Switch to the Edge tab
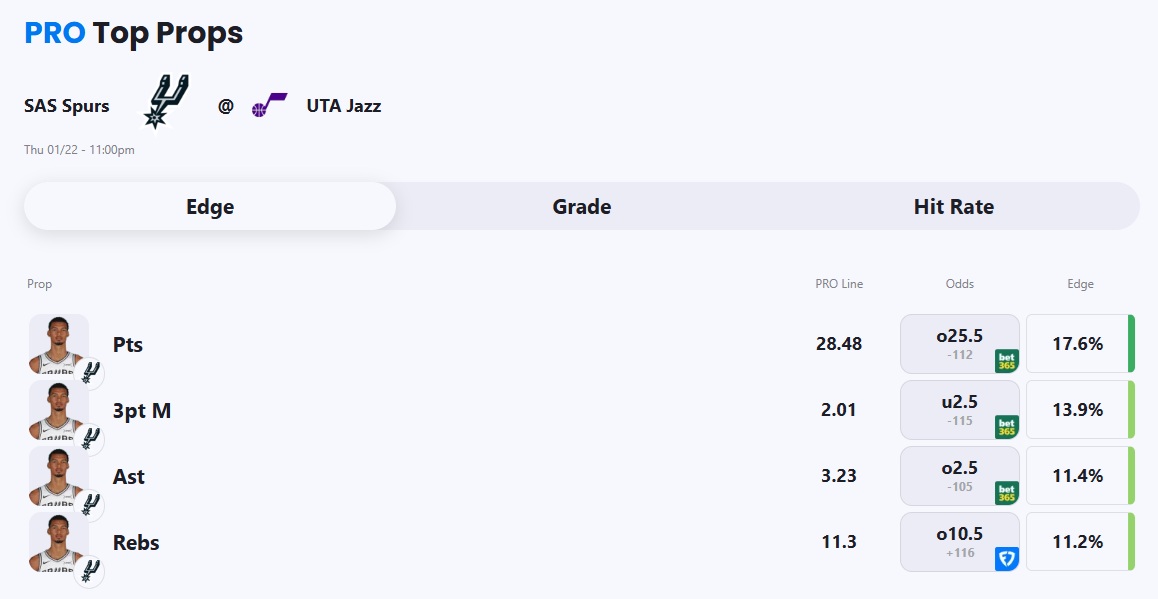The height and width of the screenshot is (599, 1158). 210,207
